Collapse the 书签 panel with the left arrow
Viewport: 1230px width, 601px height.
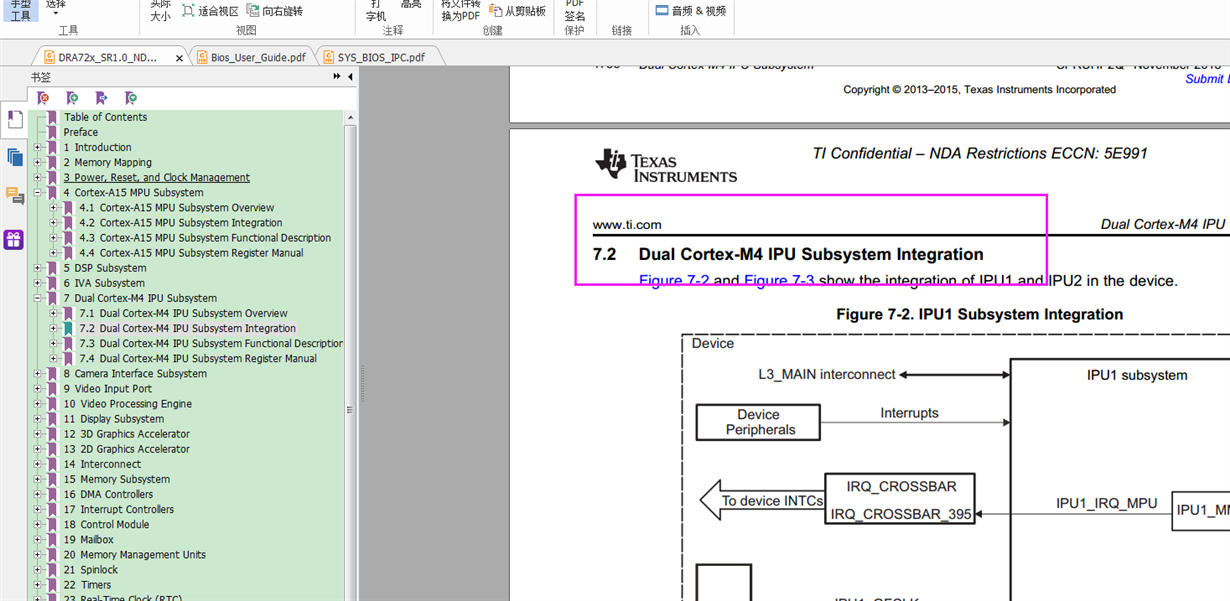click(x=351, y=77)
